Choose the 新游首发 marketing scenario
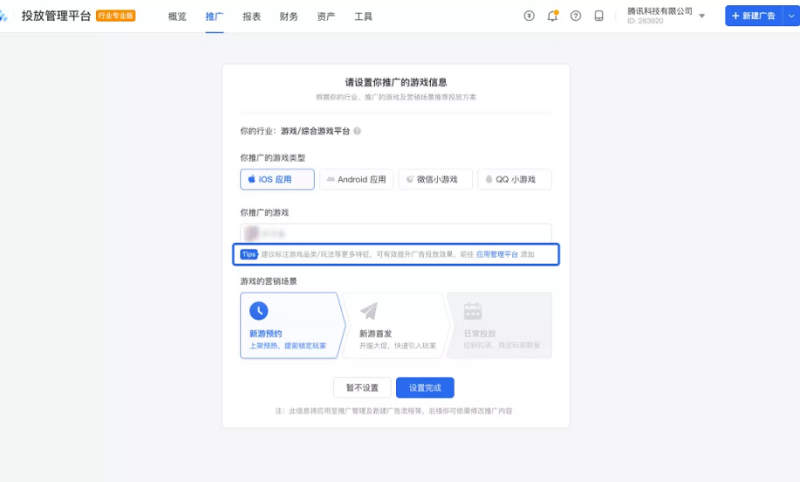This screenshot has width=800, height=482. coord(396,325)
